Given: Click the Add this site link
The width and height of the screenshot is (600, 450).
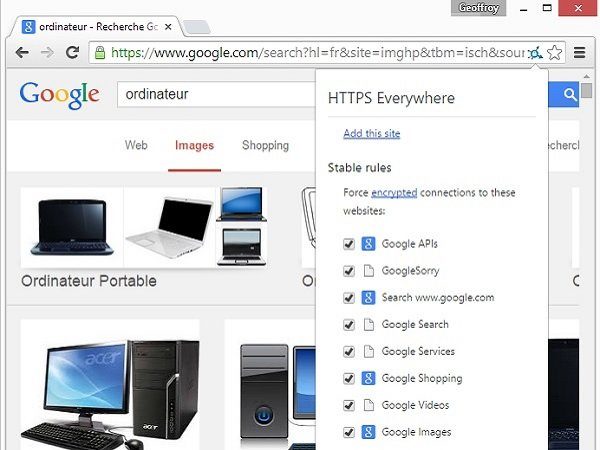Looking at the screenshot, I should coord(372,134).
